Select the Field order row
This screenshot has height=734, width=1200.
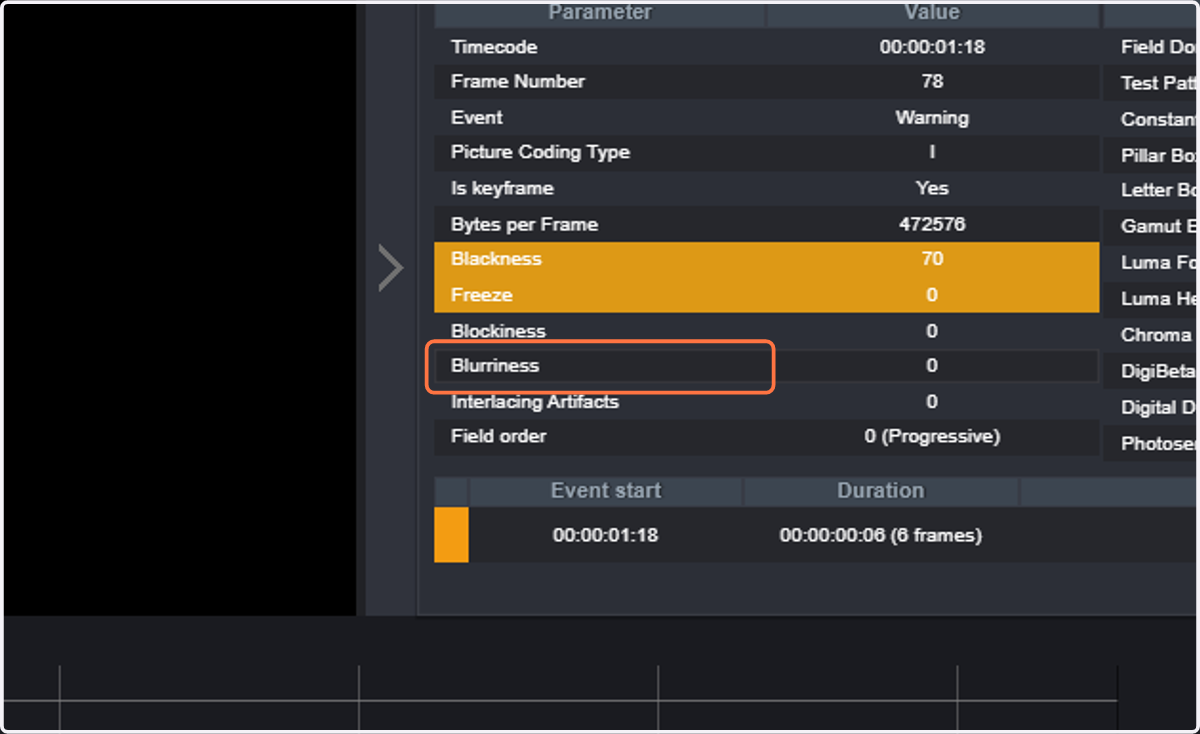tap(766, 437)
